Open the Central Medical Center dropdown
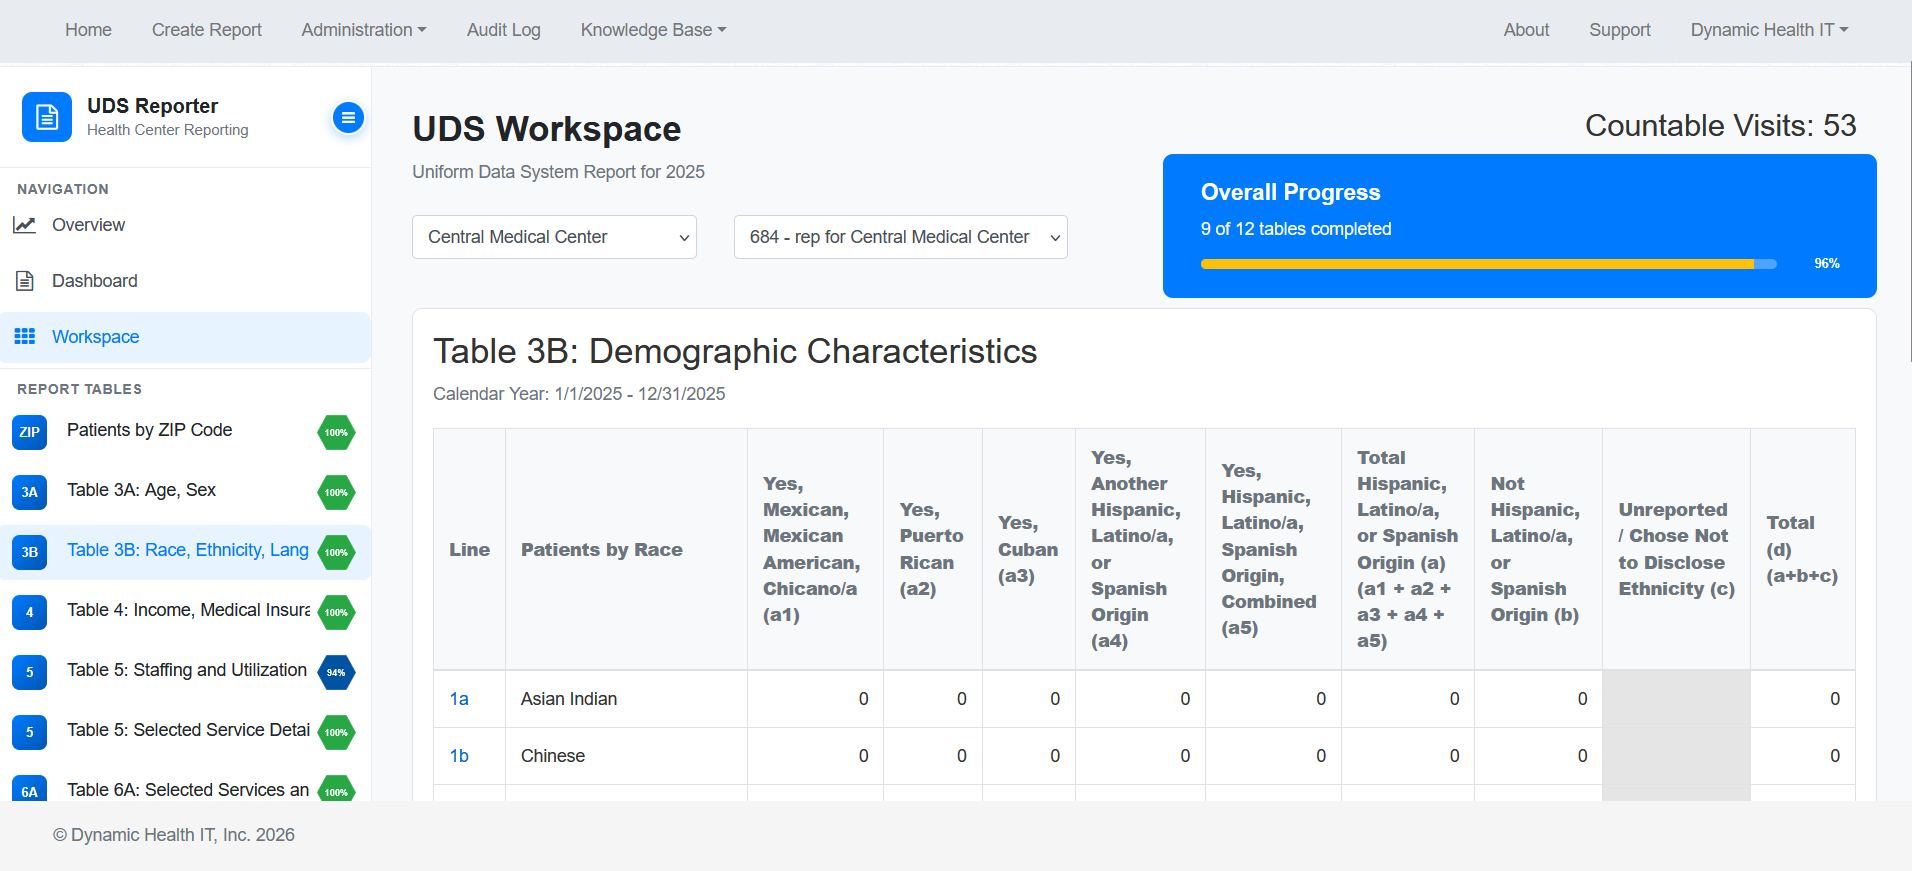The height and width of the screenshot is (871, 1912). click(554, 237)
